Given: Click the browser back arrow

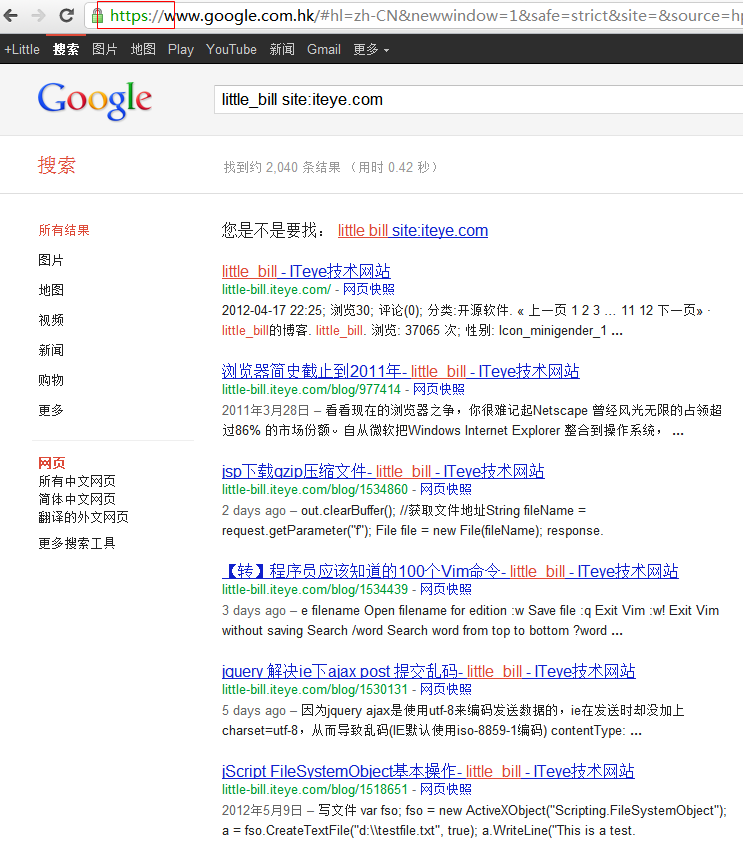Looking at the screenshot, I should click(11, 16).
